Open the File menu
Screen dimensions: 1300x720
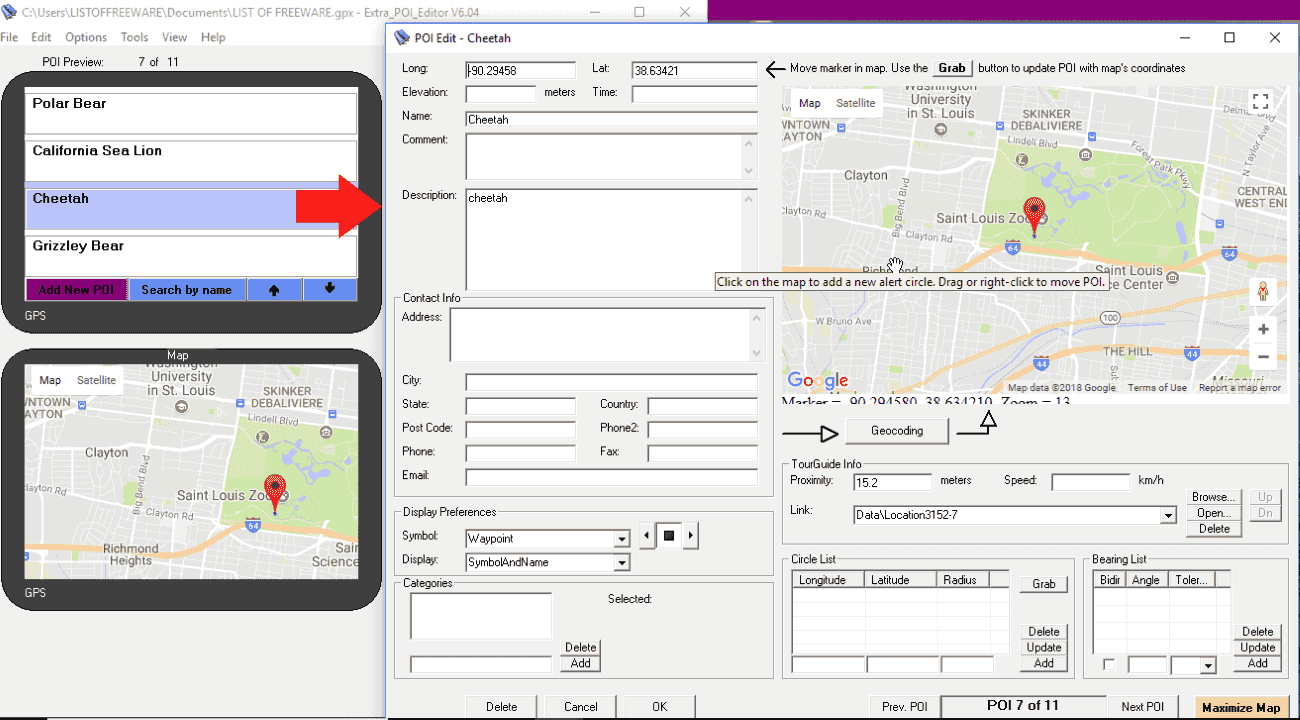tap(9, 37)
